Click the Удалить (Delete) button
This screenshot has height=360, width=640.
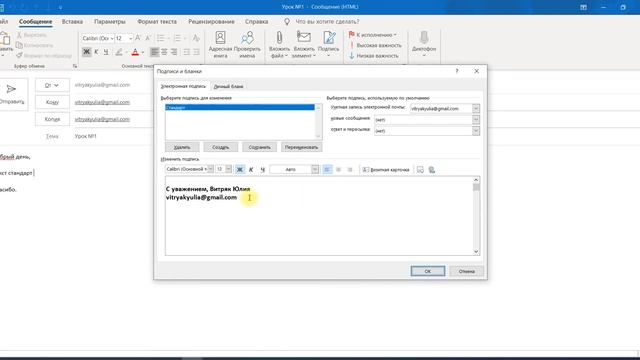click(x=182, y=147)
